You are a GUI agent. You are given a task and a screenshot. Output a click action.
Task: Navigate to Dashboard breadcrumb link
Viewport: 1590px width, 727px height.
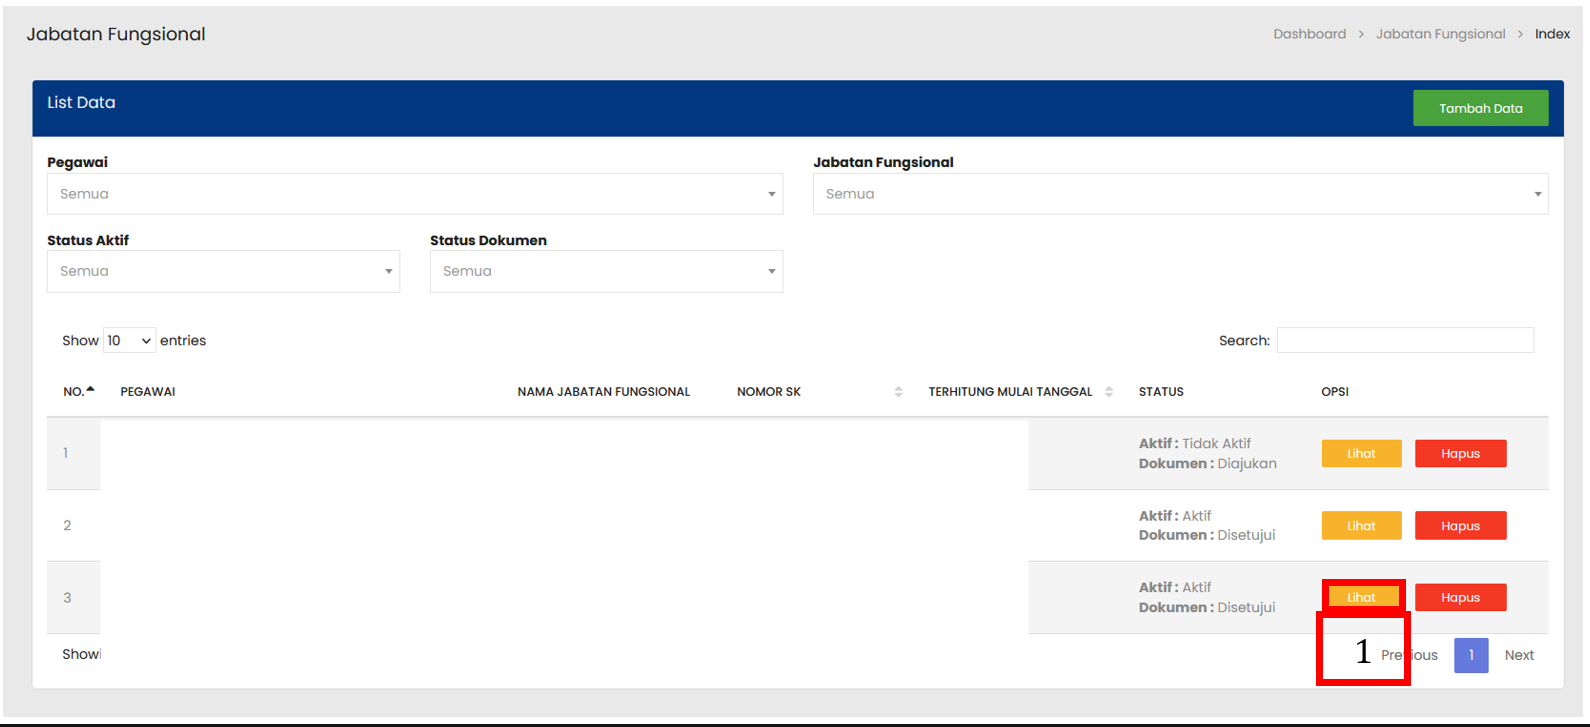[1309, 34]
